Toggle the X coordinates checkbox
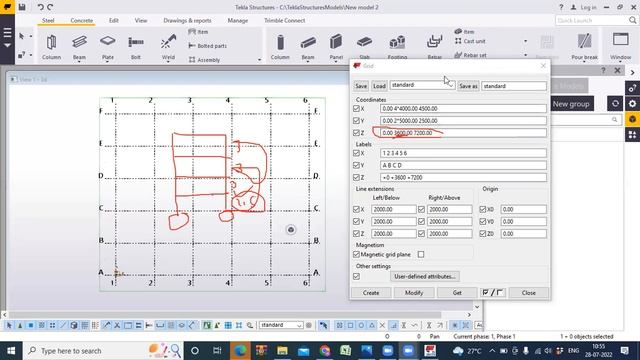Viewport: 640px width, 360px height. click(x=356, y=109)
